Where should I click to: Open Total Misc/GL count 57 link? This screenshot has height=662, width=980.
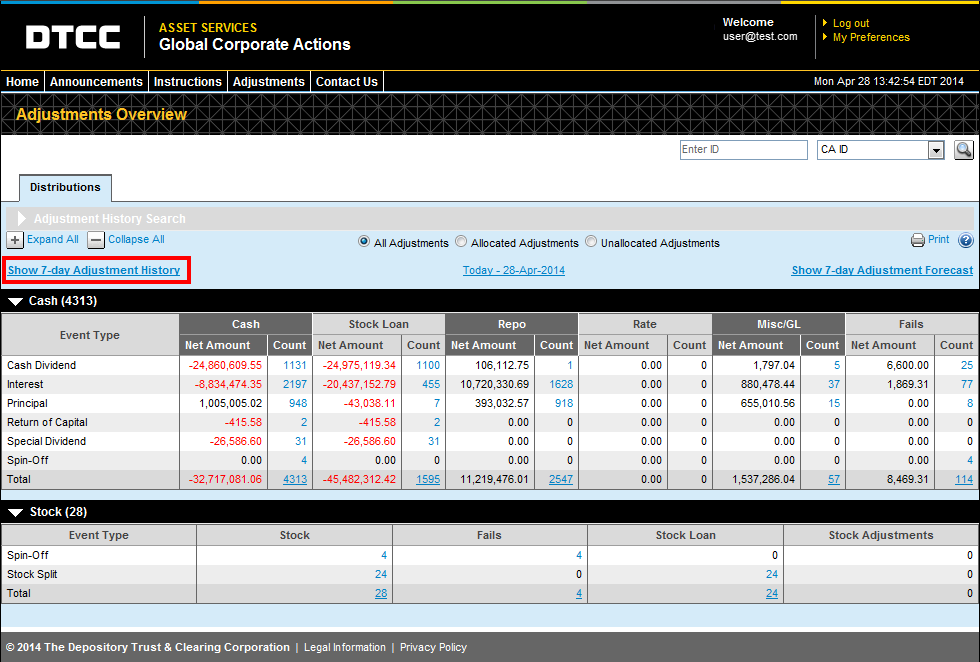(x=834, y=479)
